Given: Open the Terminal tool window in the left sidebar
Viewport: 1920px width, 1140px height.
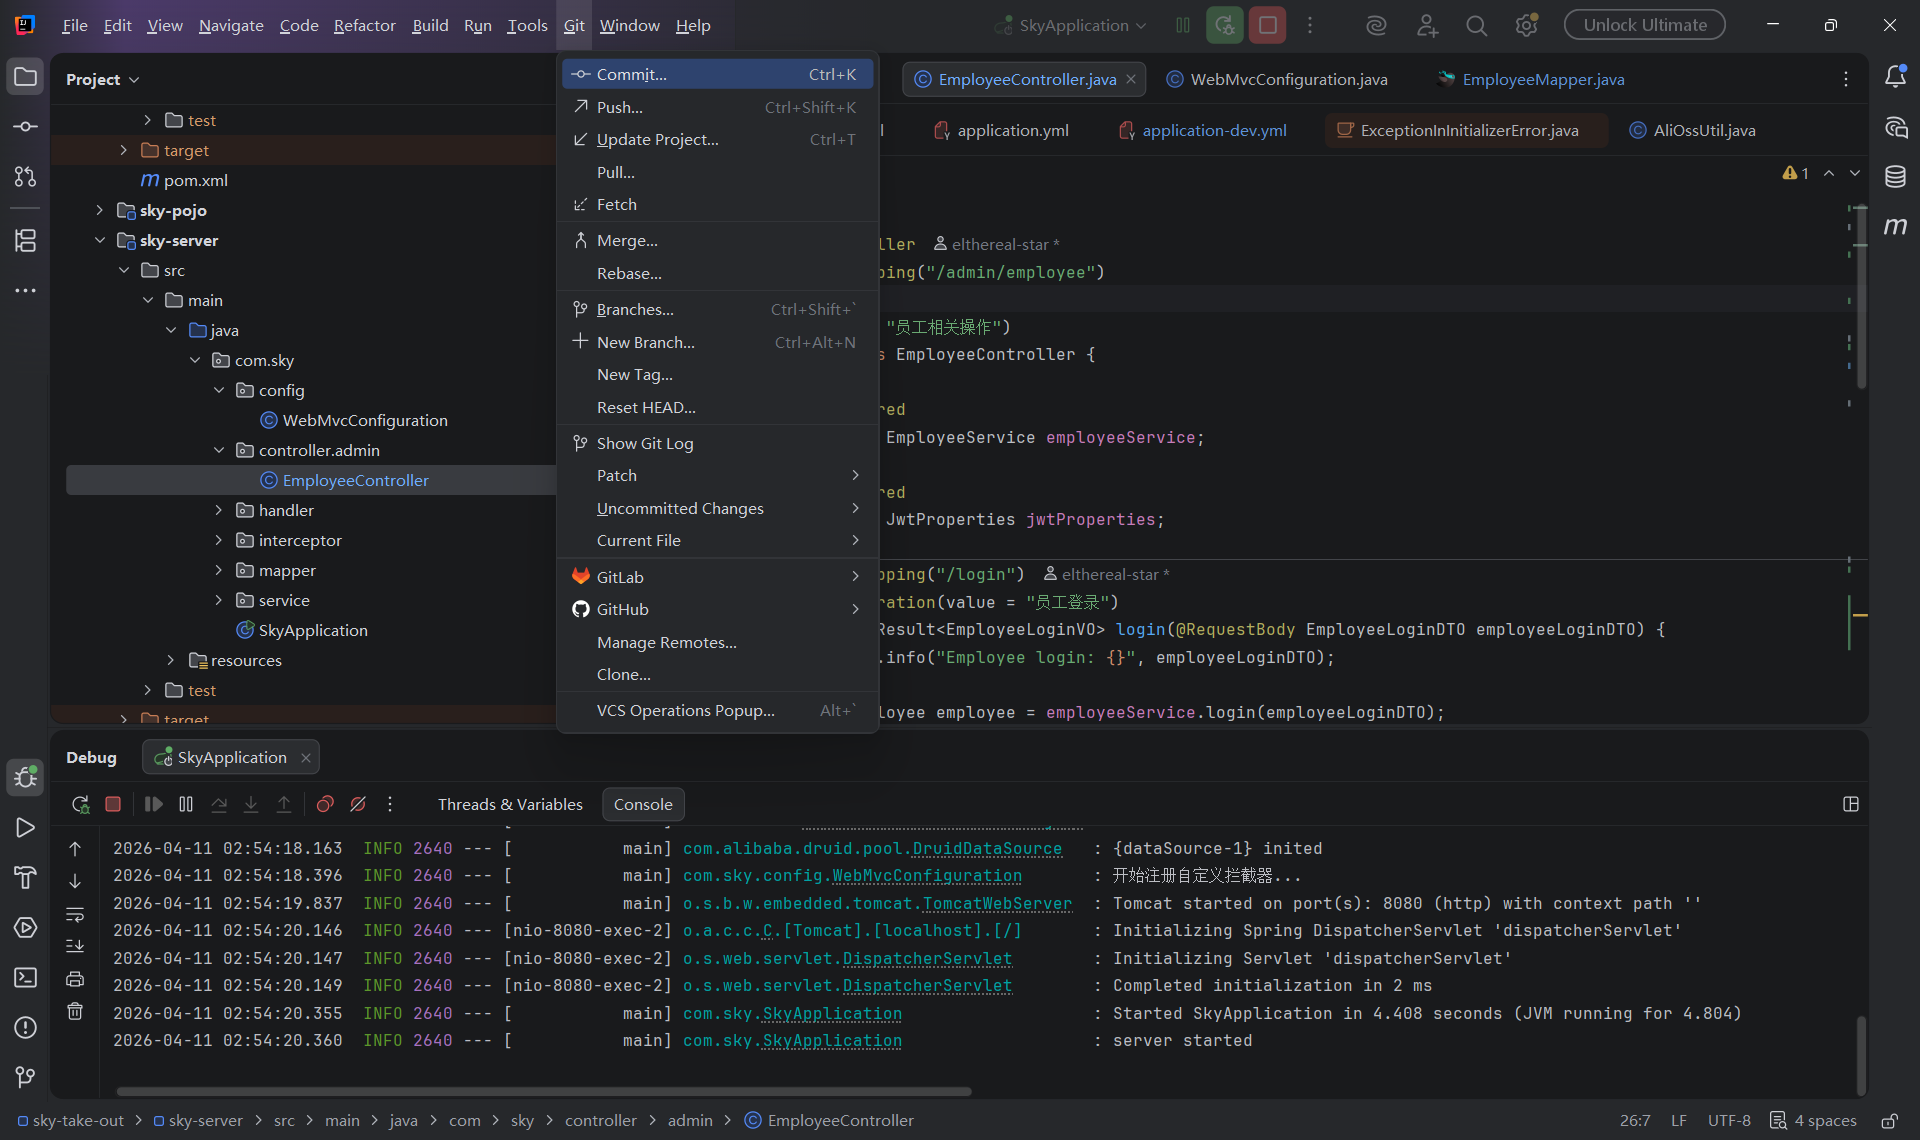Looking at the screenshot, I should [26, 977].
